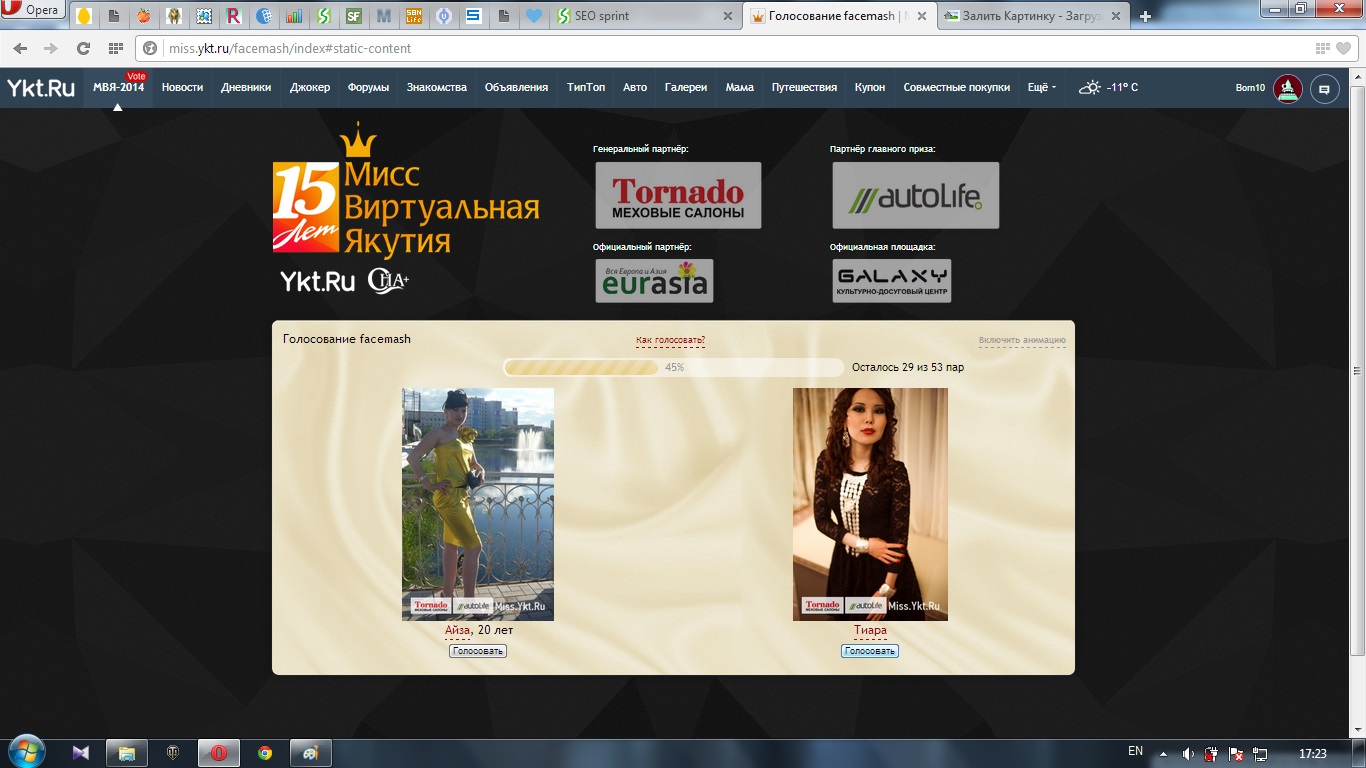Go back to the previous page

20,48
